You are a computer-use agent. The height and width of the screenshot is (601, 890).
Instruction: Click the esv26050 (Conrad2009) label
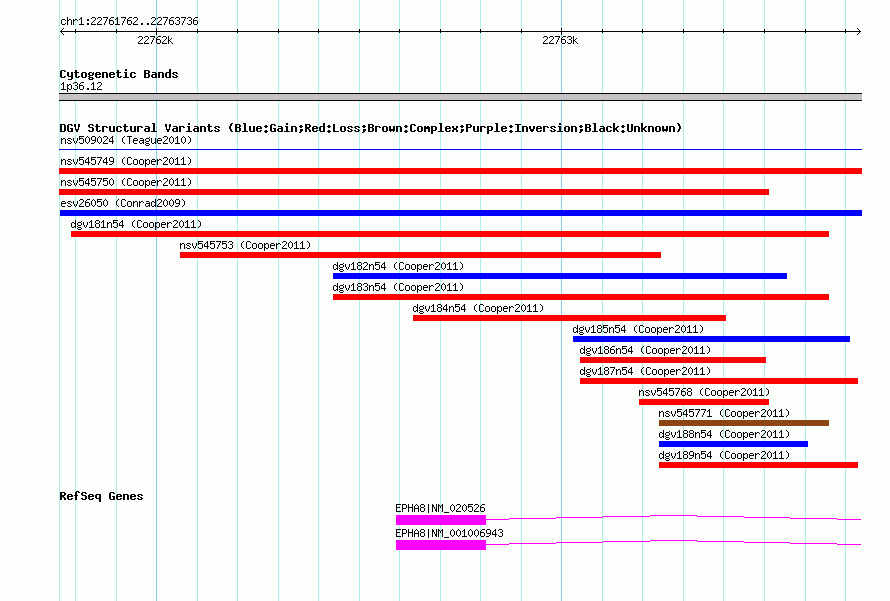123,203
